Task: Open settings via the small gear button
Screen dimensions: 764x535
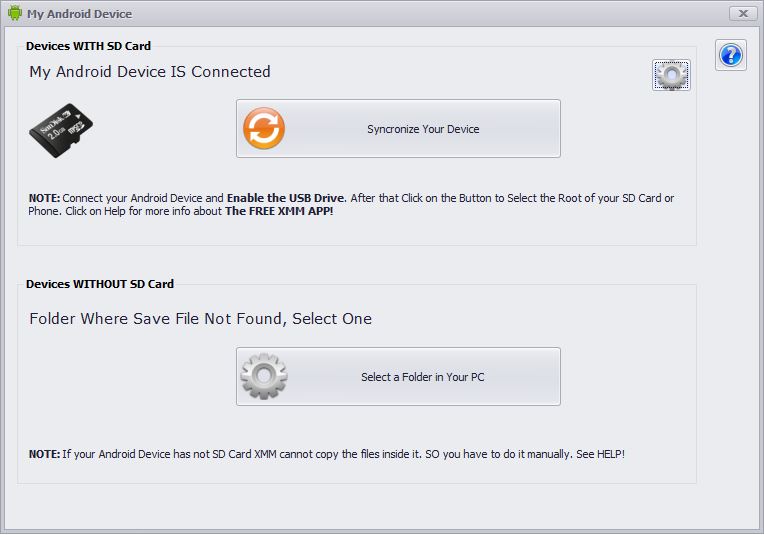Action: (671, 75)
